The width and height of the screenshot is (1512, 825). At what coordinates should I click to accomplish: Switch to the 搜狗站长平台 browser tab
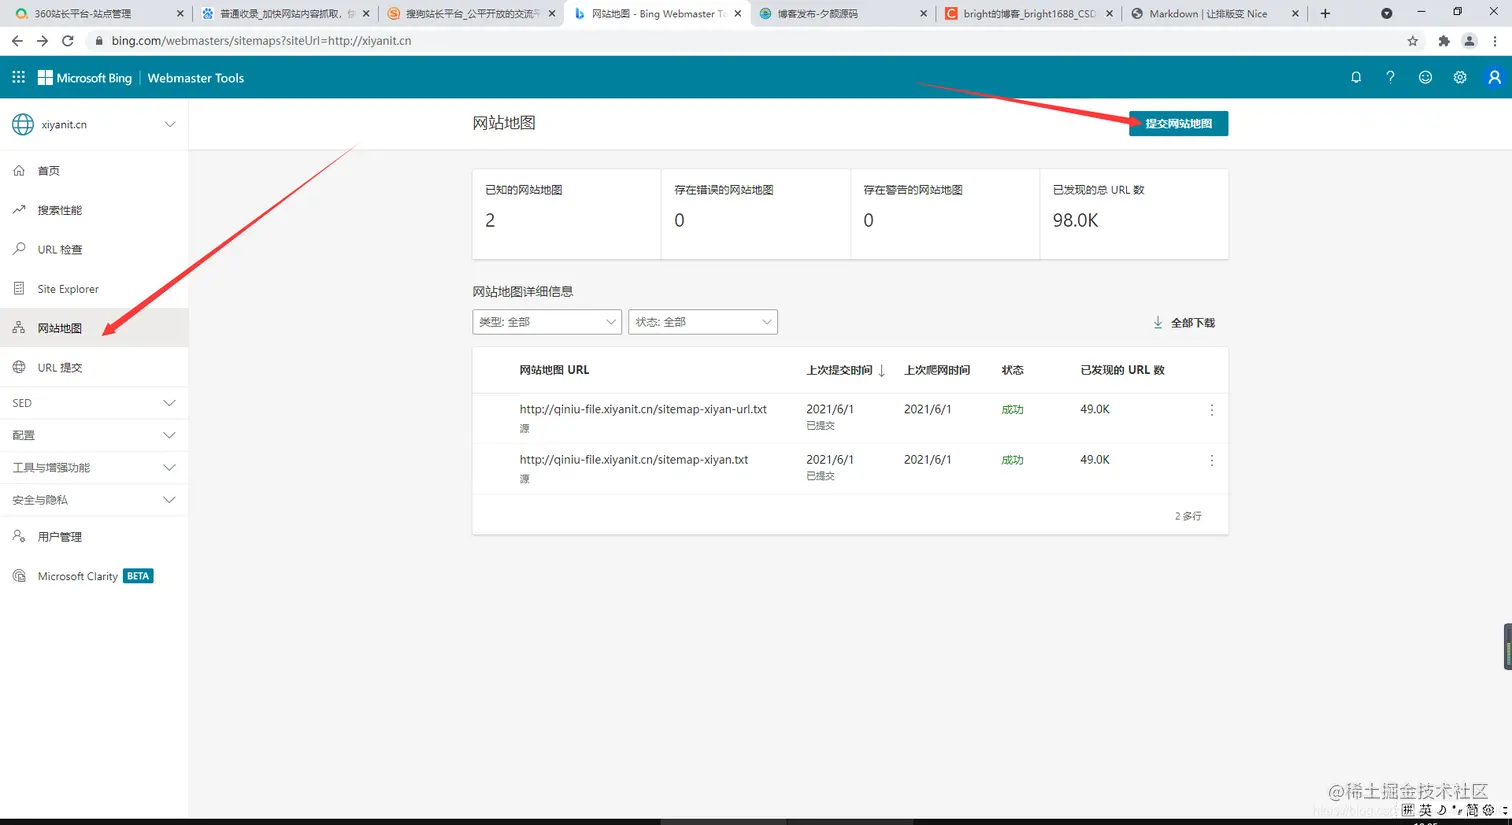(470, 14)
